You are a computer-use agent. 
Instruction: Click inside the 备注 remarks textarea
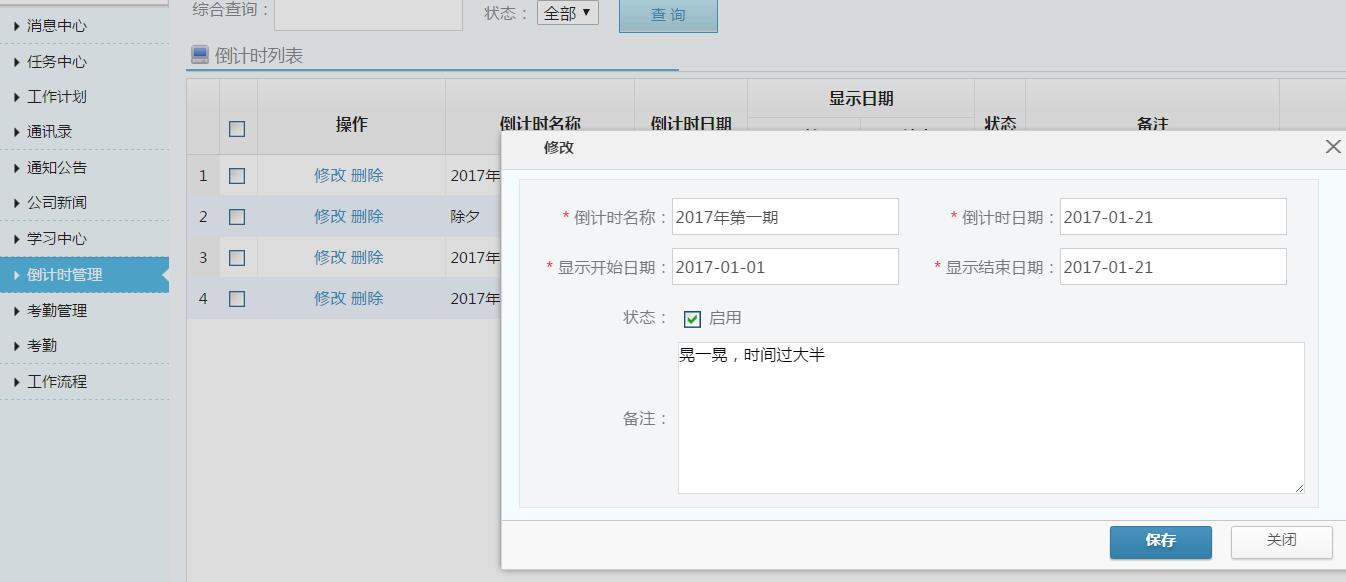[990, 418]
